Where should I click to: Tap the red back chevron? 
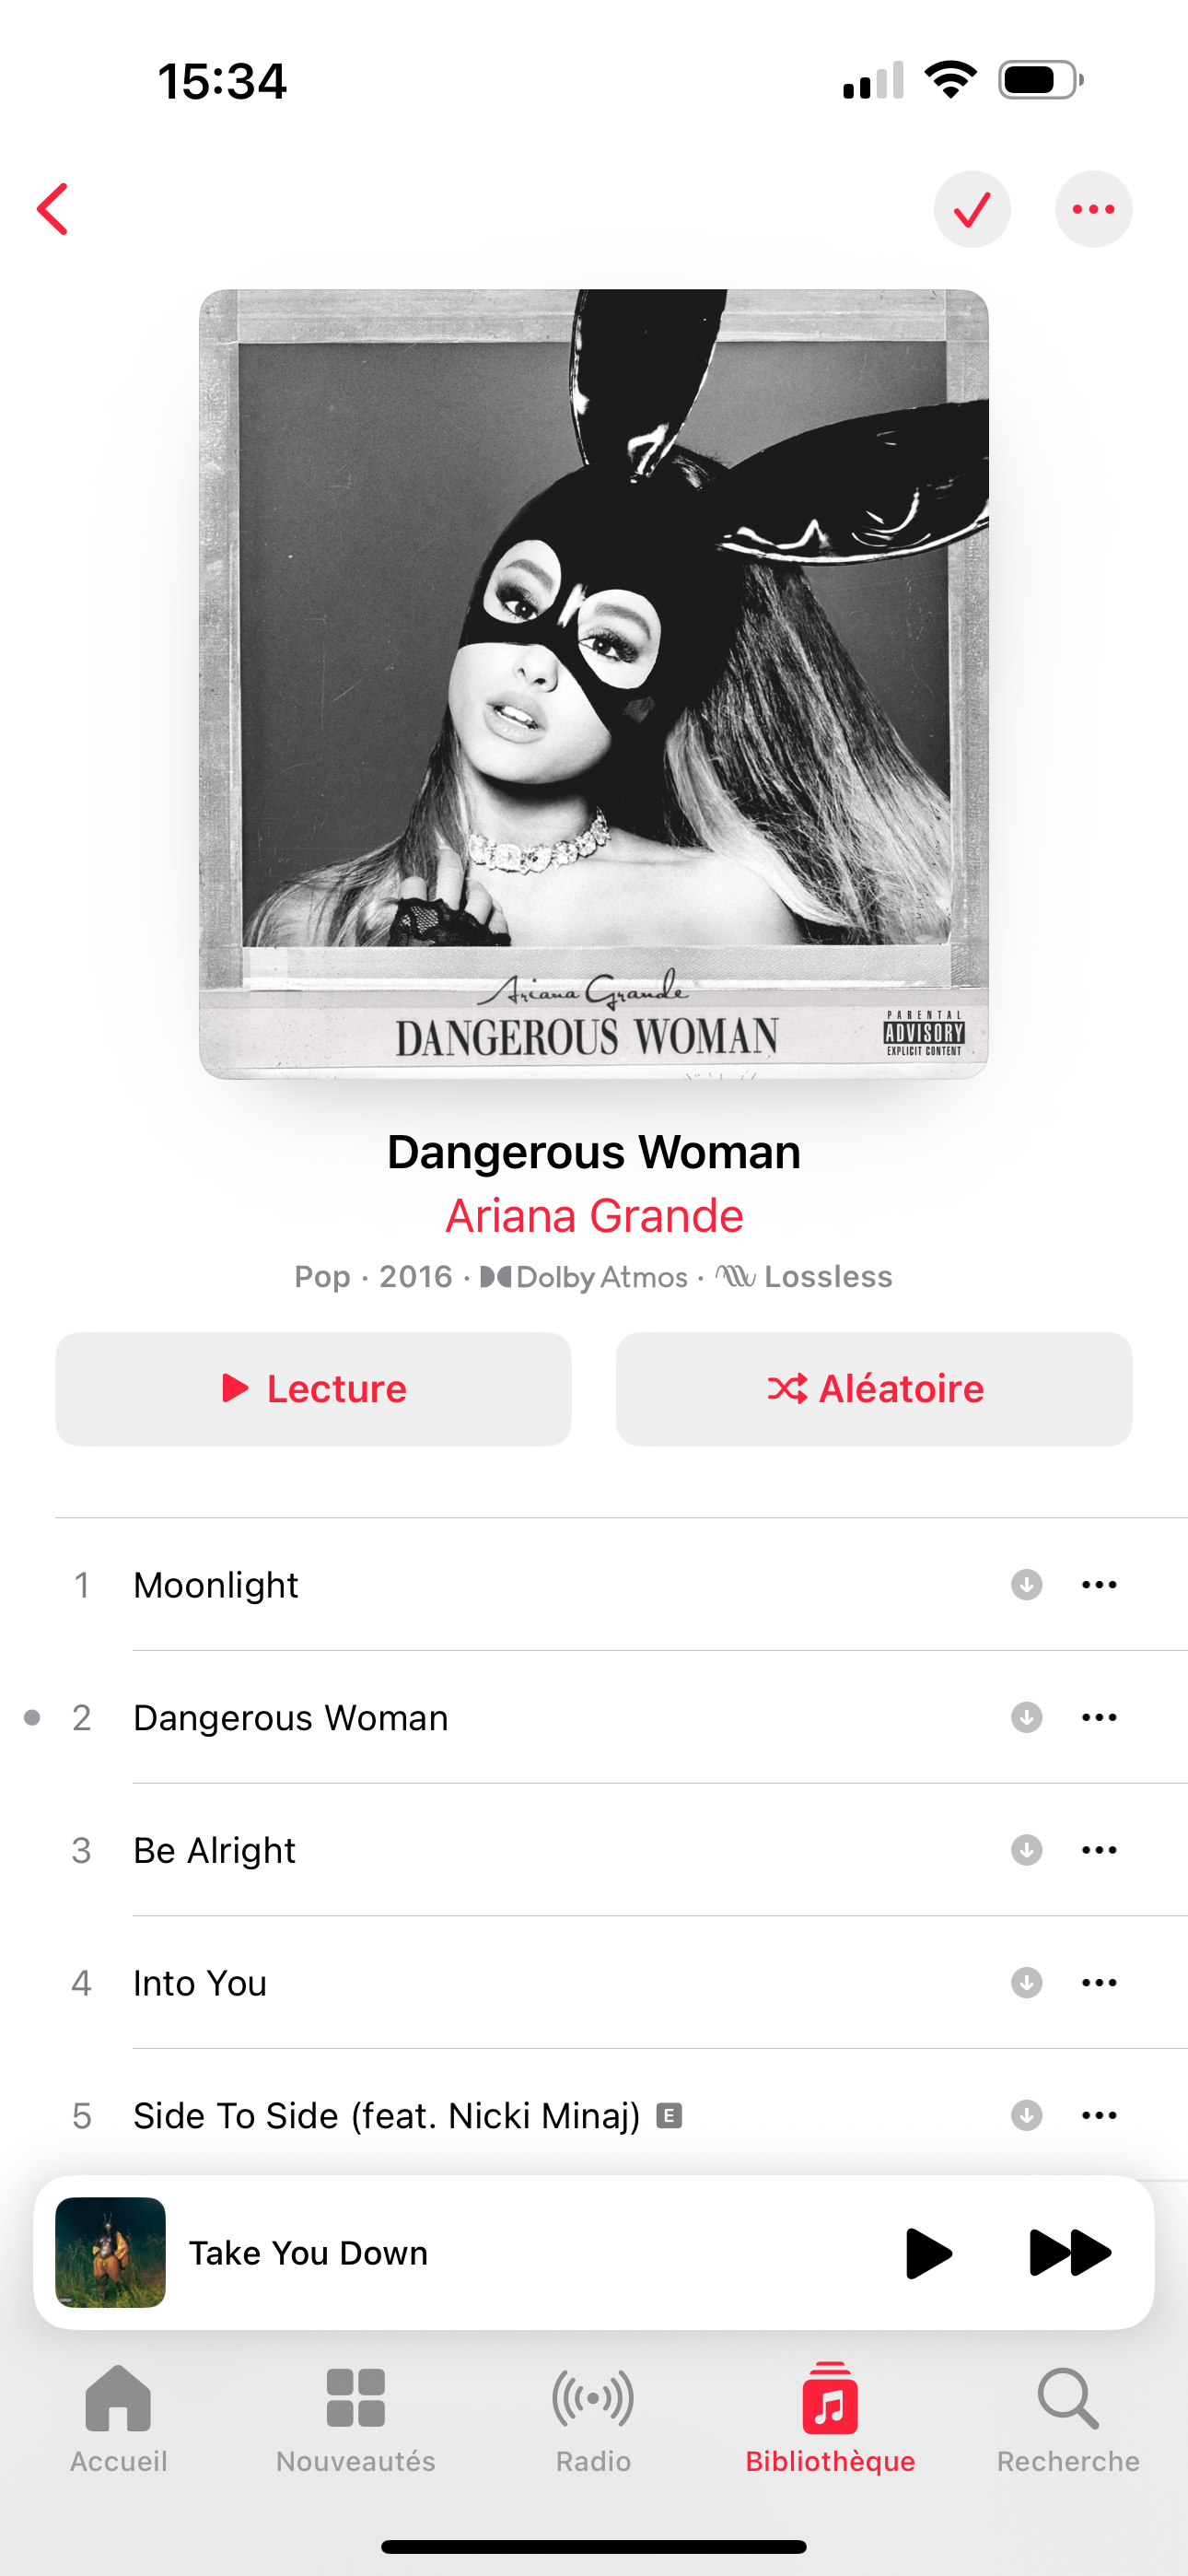pos(53,209)
